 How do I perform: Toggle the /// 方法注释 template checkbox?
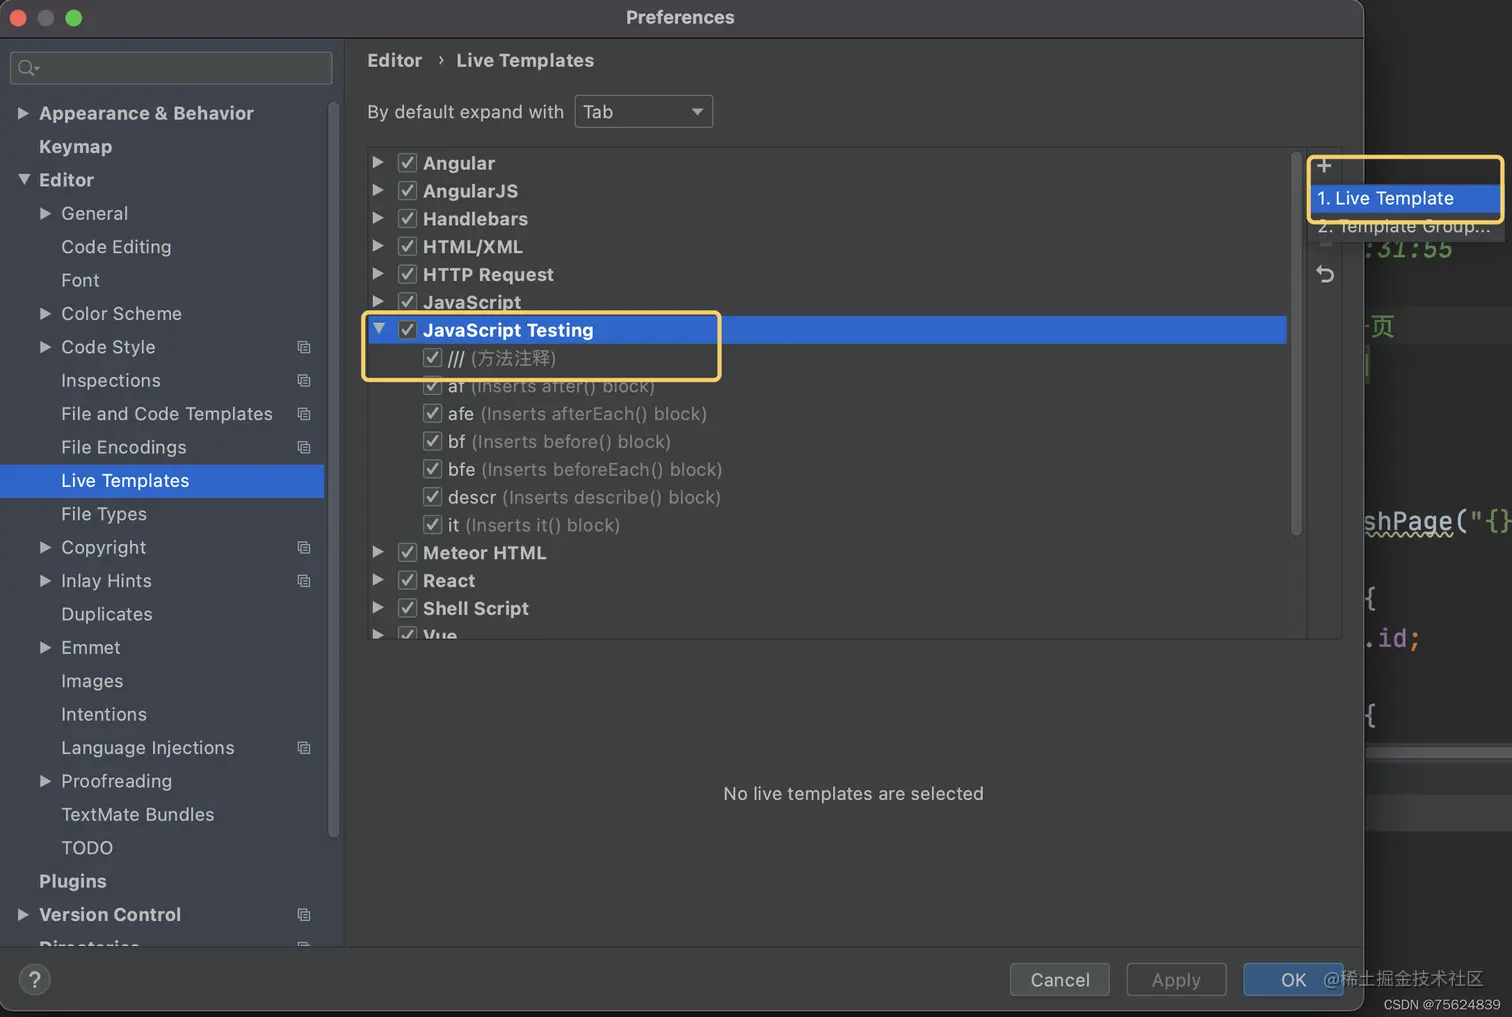tap(432, 357)
